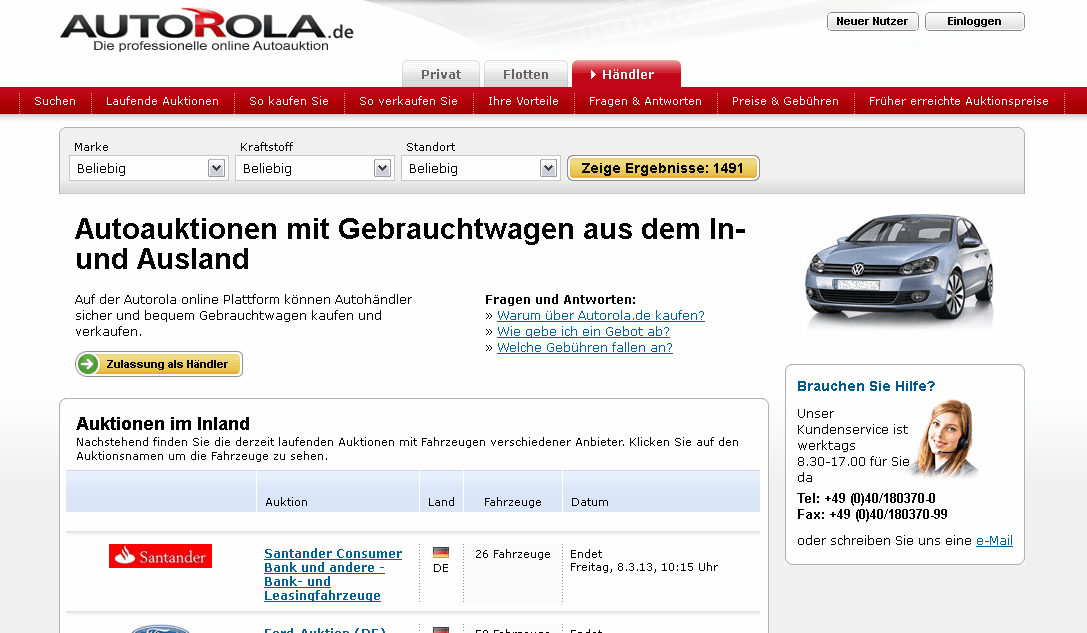The width and height of the screenshot is (1087, 633).
Task: Open link Warum über Autorola.de kaufen?
Action: pyautogui.click(x=601, y=315)
